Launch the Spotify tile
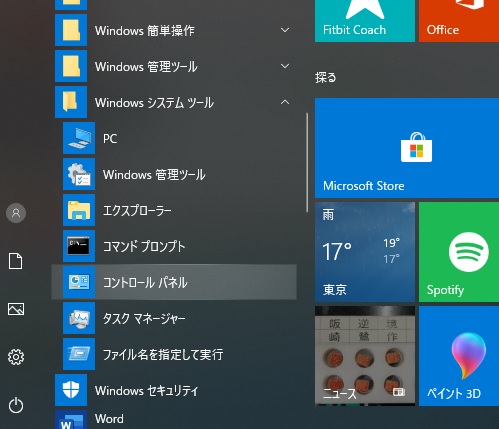Image resolution: width=499 pixels, height=429 pixels. [459, 252]
